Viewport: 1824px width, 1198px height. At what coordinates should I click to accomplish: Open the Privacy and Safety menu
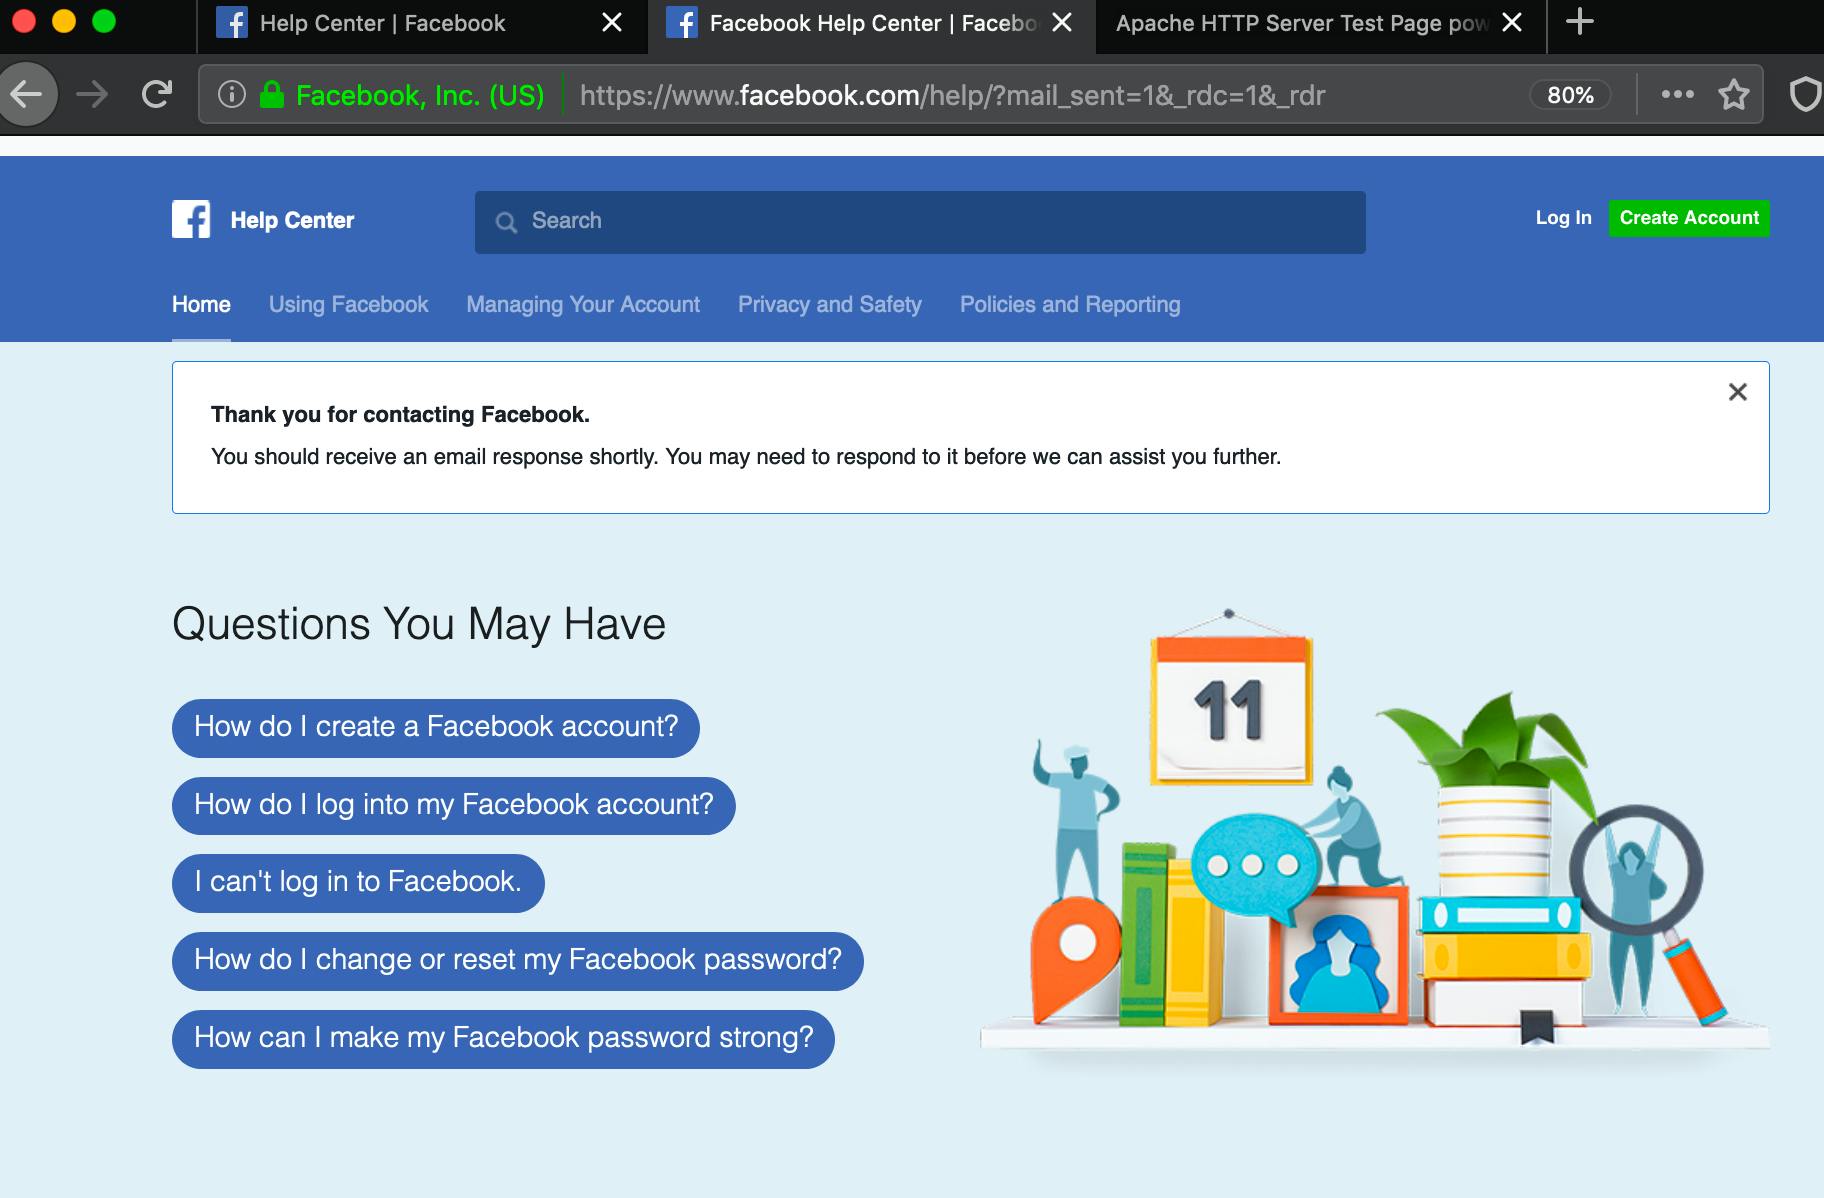[829, 305]
